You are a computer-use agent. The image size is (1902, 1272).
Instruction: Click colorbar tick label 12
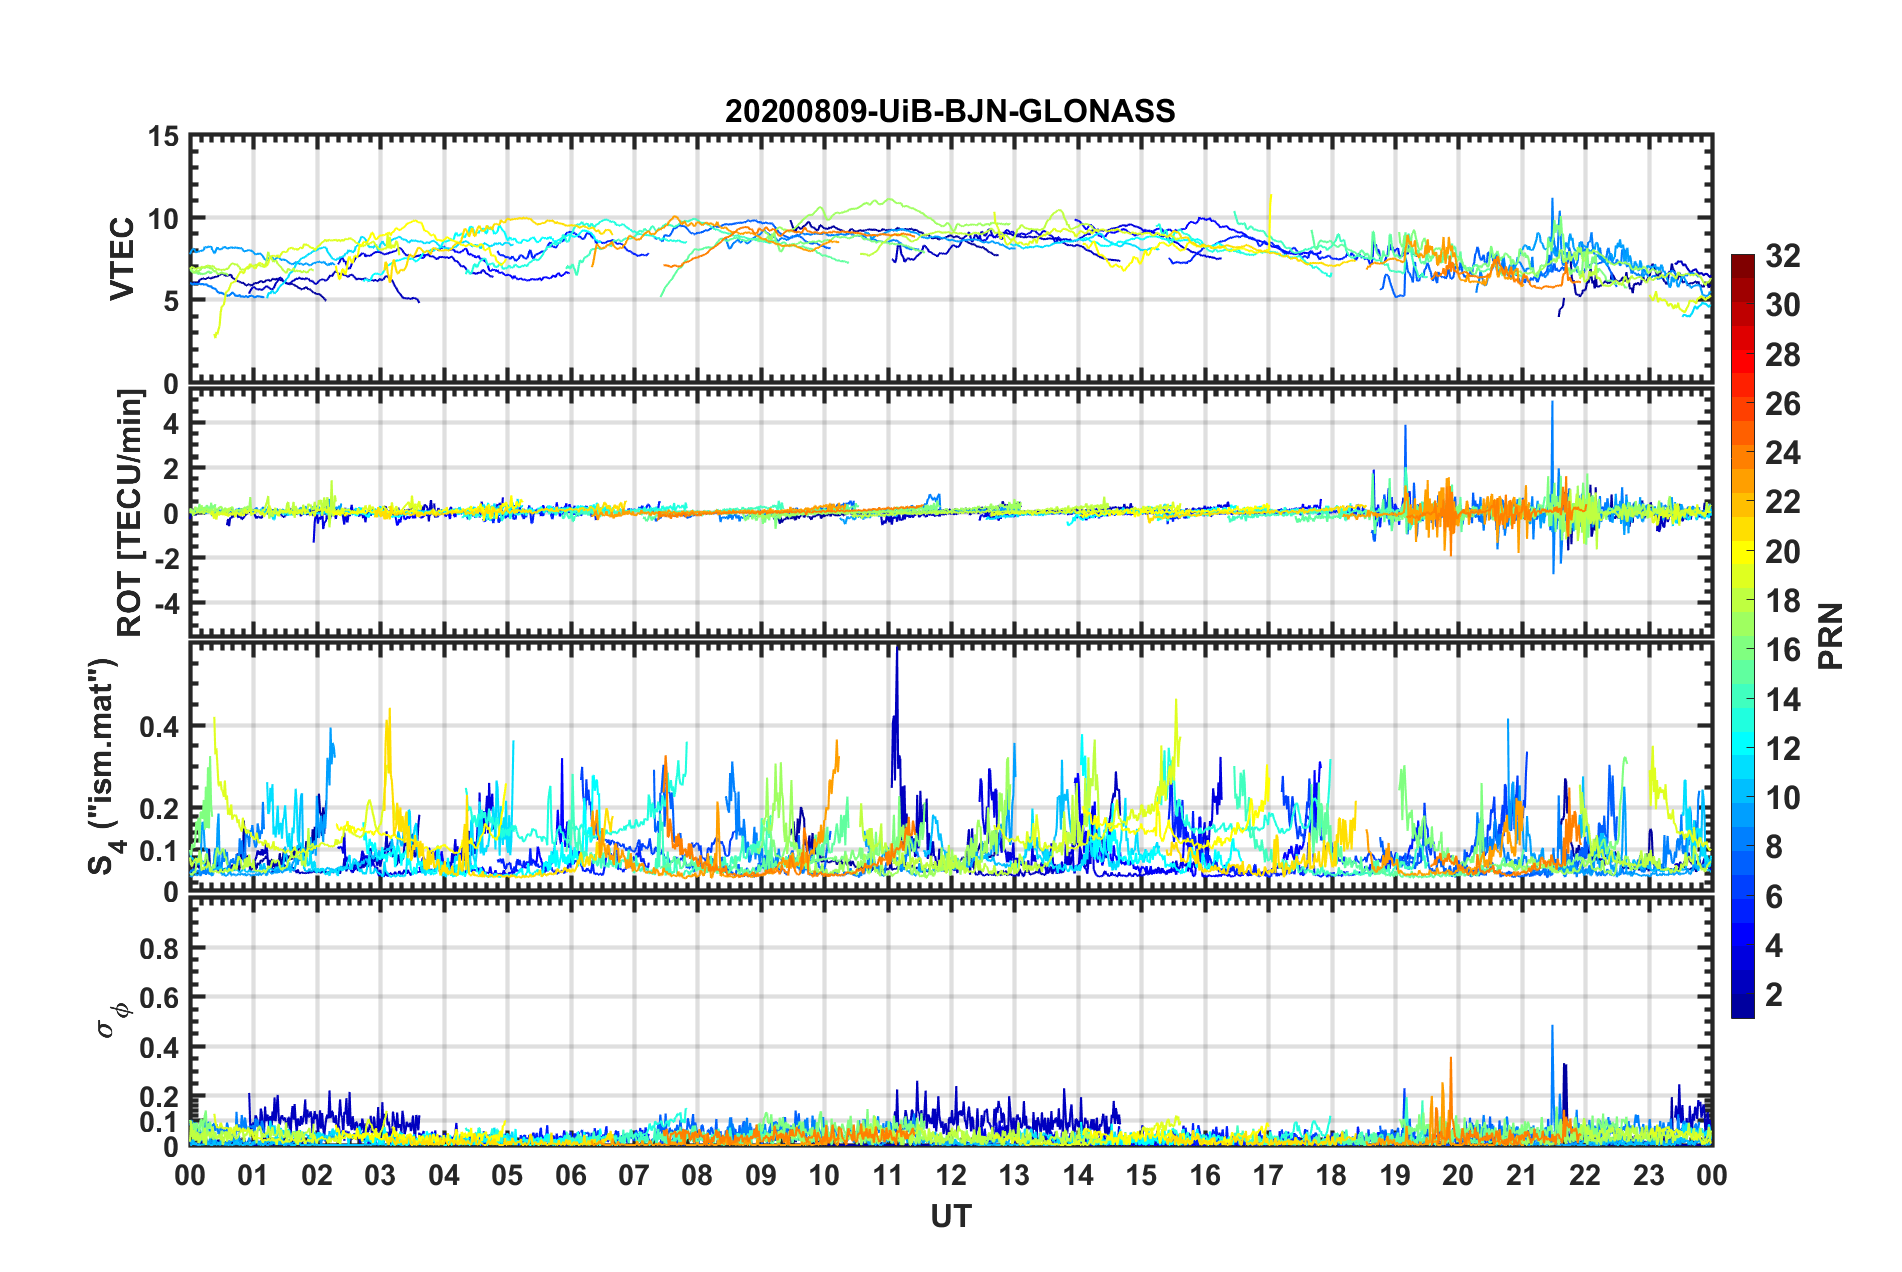(1783, 748)
